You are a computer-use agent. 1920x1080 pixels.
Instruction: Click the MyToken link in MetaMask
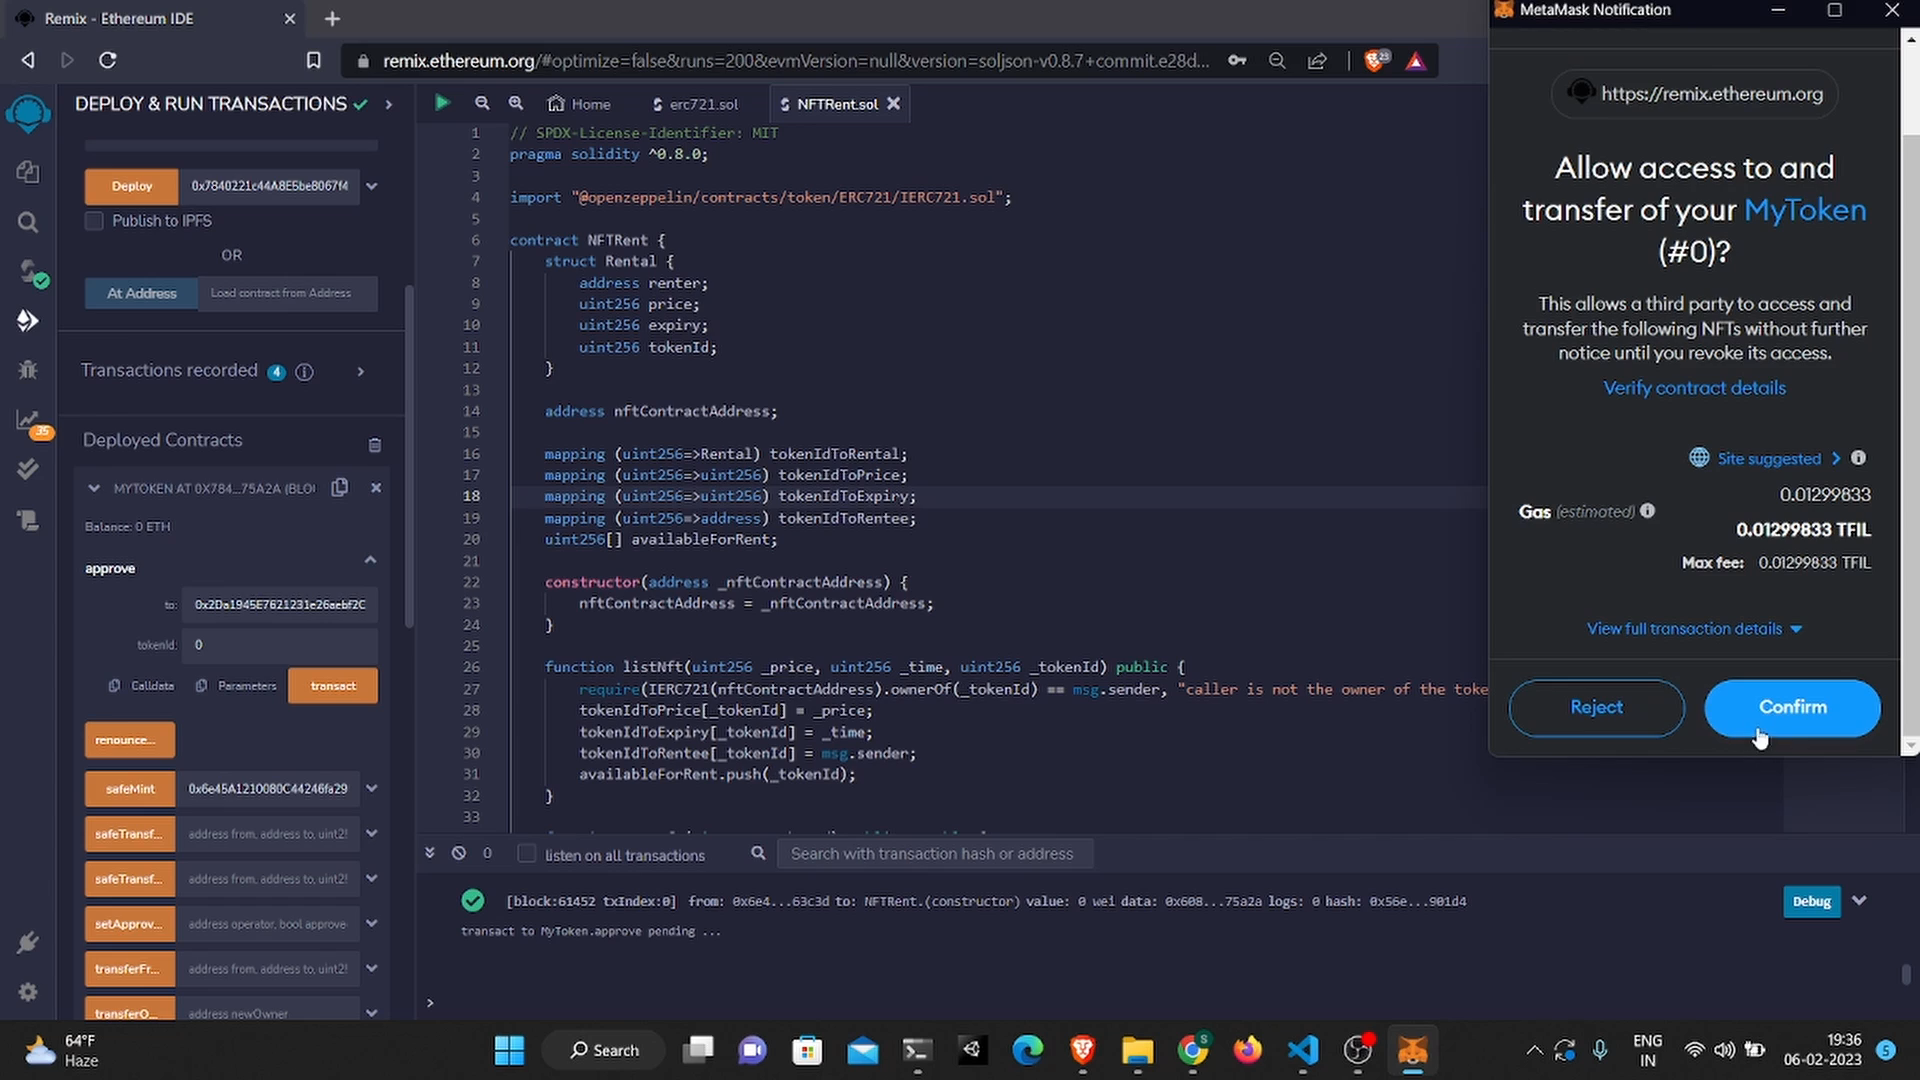pos(1805,209)
